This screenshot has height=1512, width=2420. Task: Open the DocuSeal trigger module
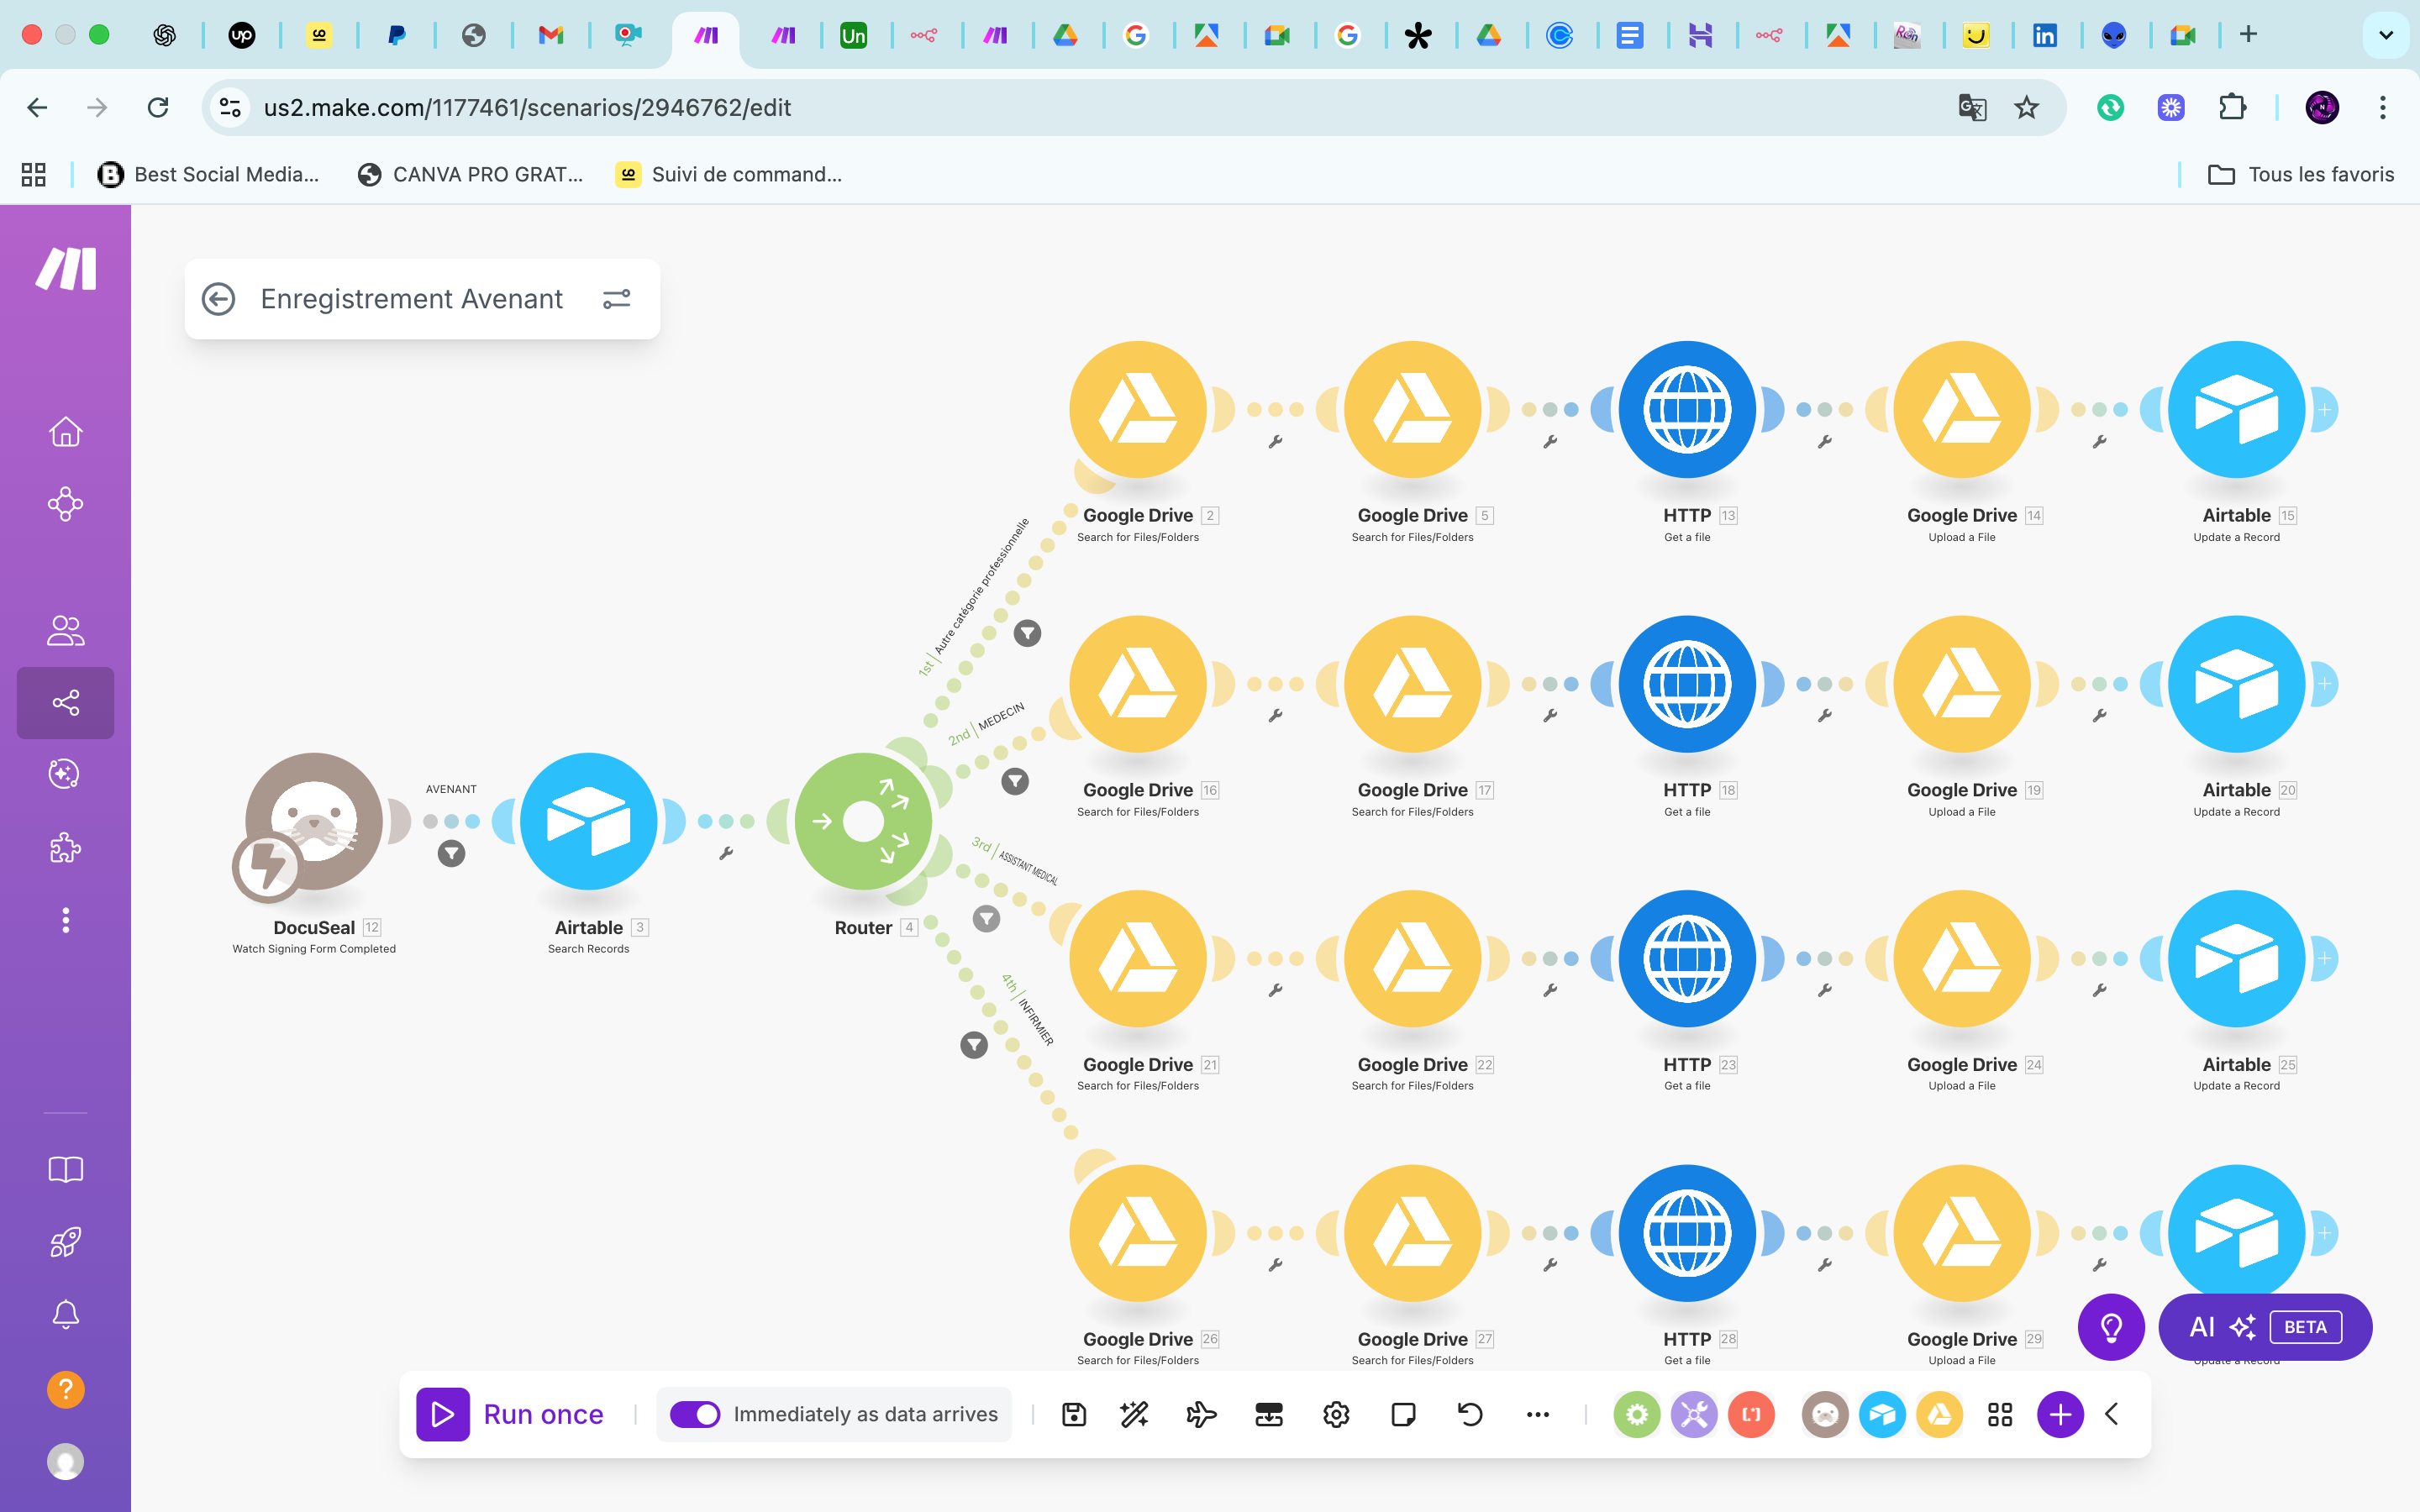314,822
